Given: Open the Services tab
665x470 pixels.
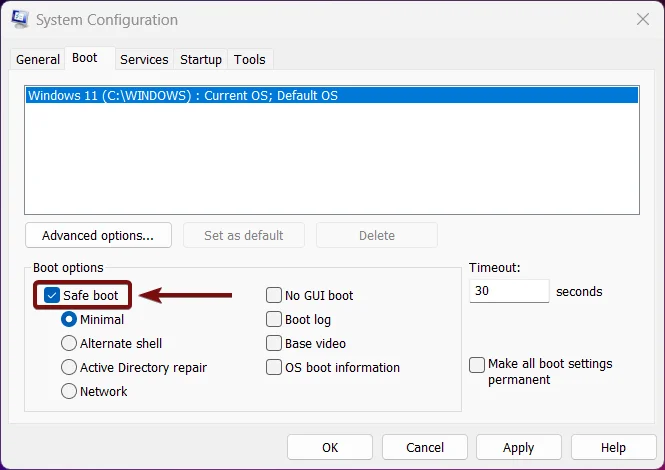Looking at the screenshot, I should (x=144, y=59).
